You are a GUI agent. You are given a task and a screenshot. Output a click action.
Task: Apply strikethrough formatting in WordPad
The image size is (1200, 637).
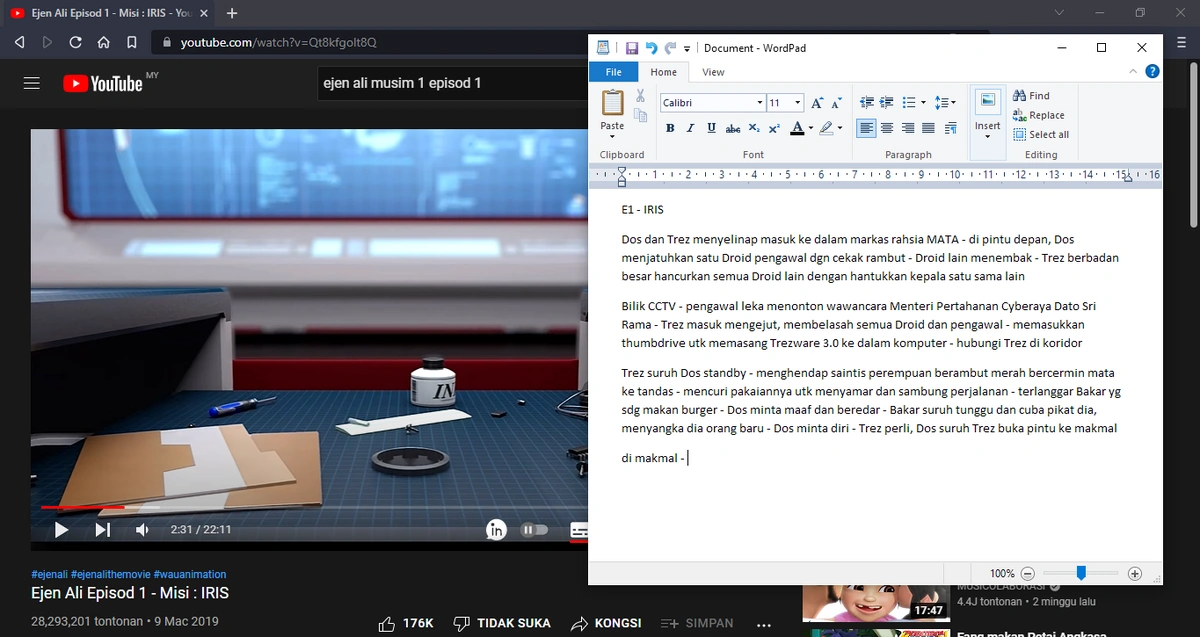(x=733, y=128)
